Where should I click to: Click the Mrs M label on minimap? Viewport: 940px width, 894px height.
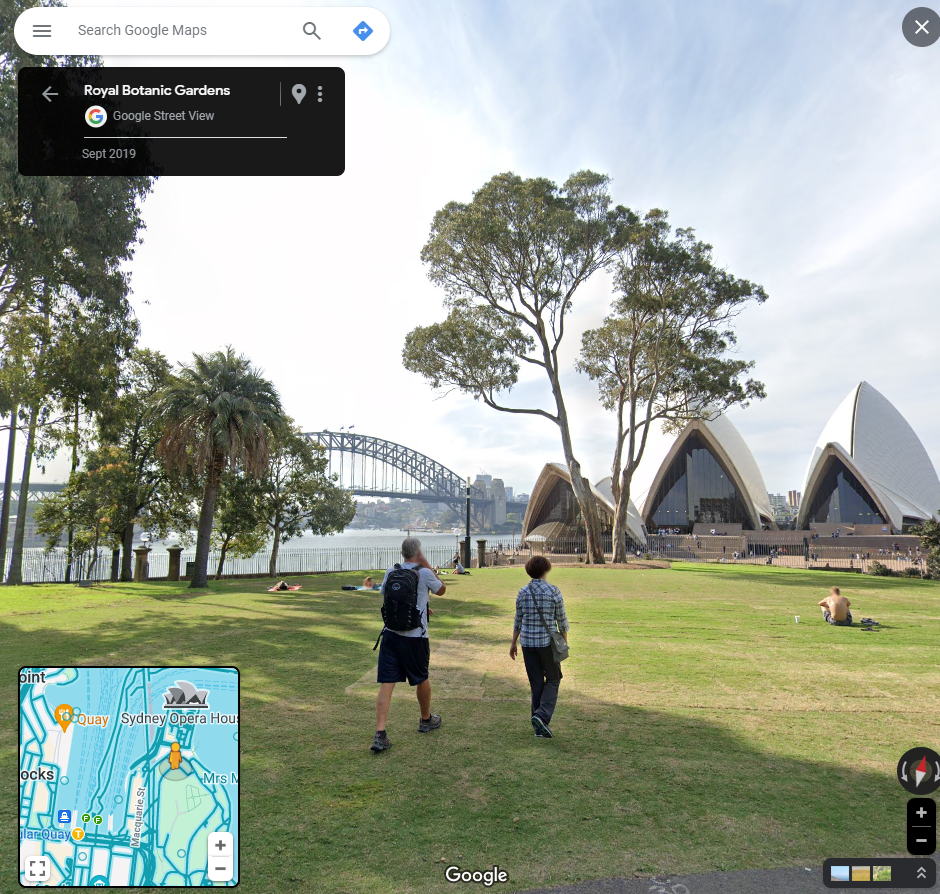[220, 778]
